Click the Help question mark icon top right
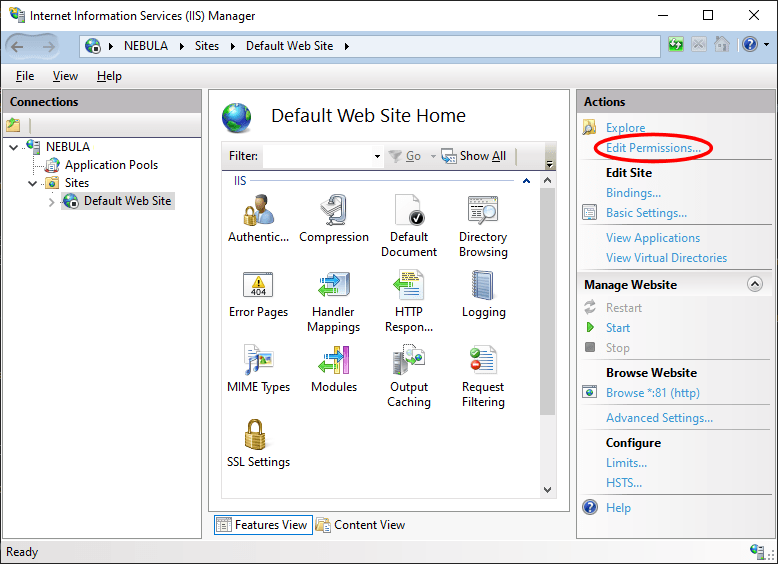Viewport: 778px width, 564px height. (x=750, y=45)
